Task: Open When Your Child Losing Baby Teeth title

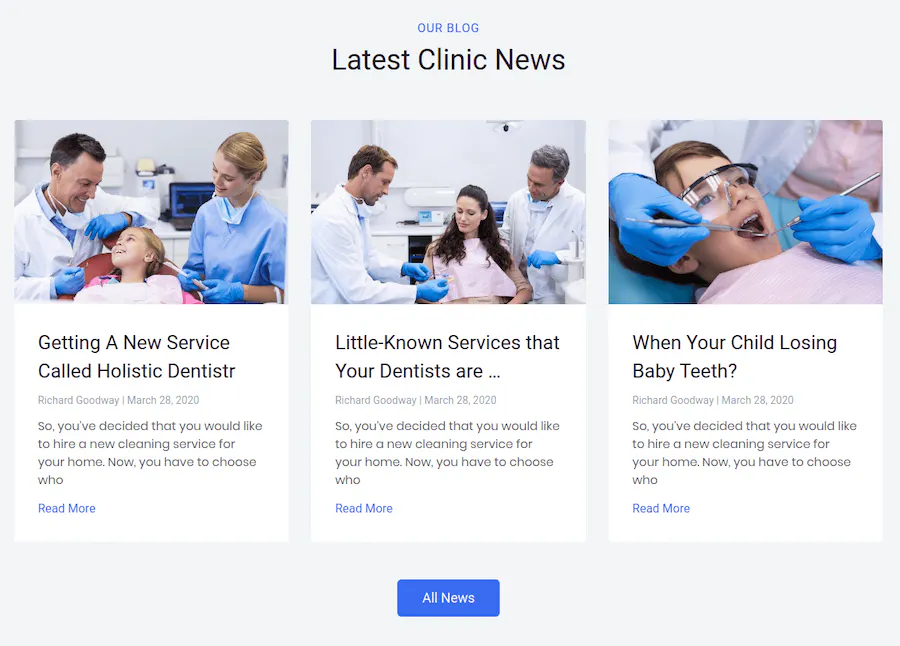Action: [734, 357]
